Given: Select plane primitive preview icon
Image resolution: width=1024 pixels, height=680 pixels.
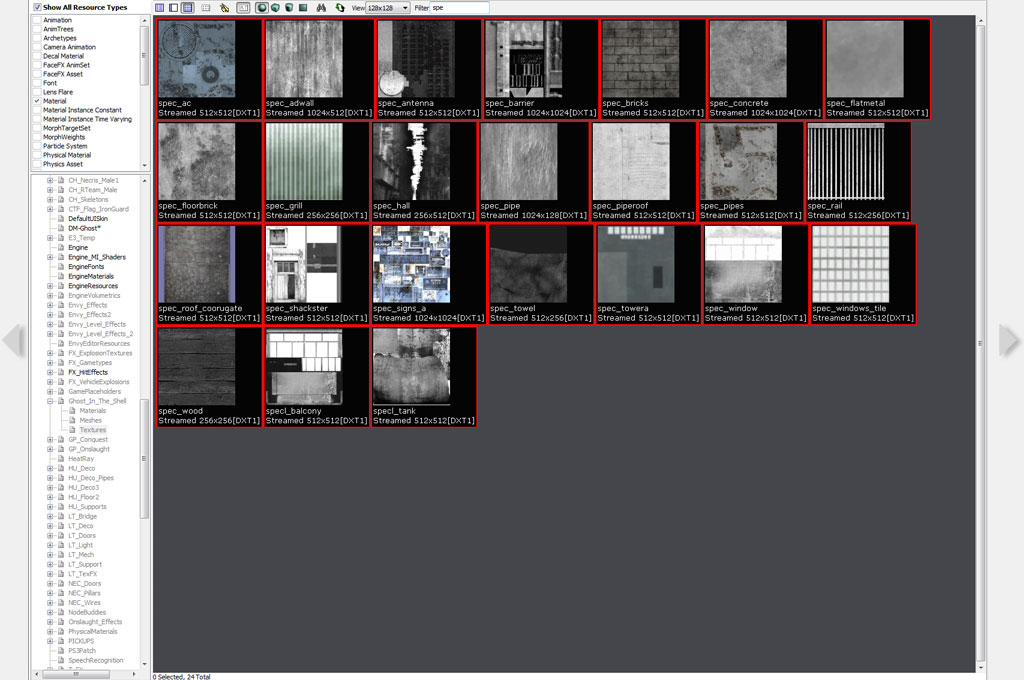Looking at the screenshot, I should (x=303, y=8).
